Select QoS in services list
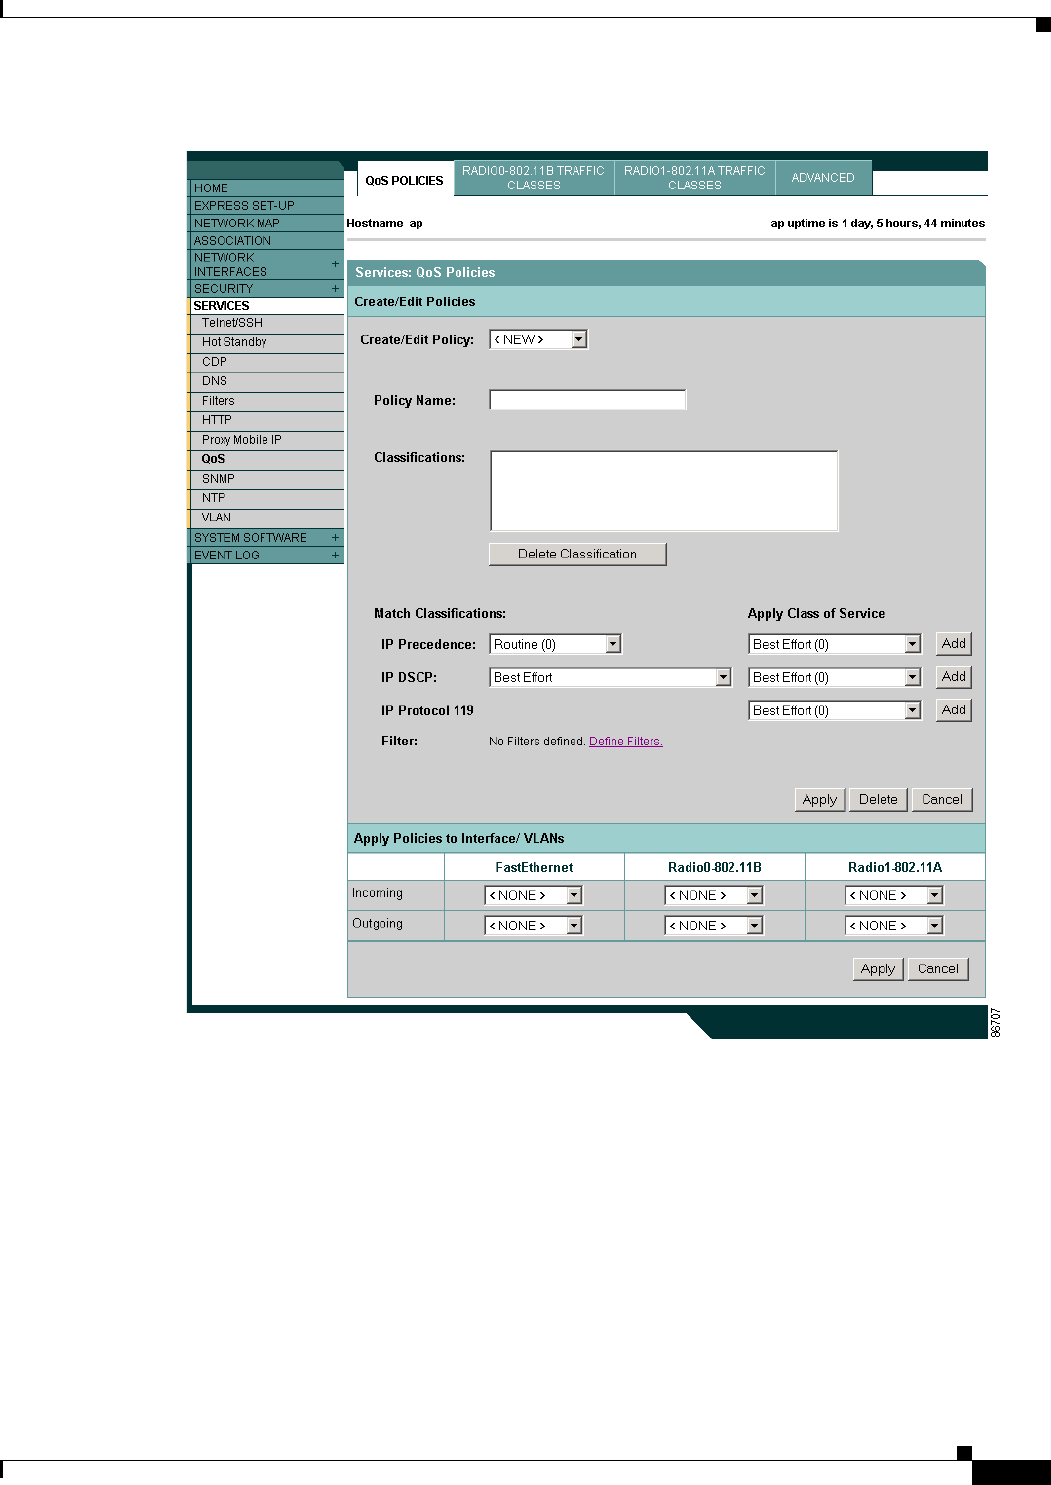1051x1485 pixels. tap(266, 459)
